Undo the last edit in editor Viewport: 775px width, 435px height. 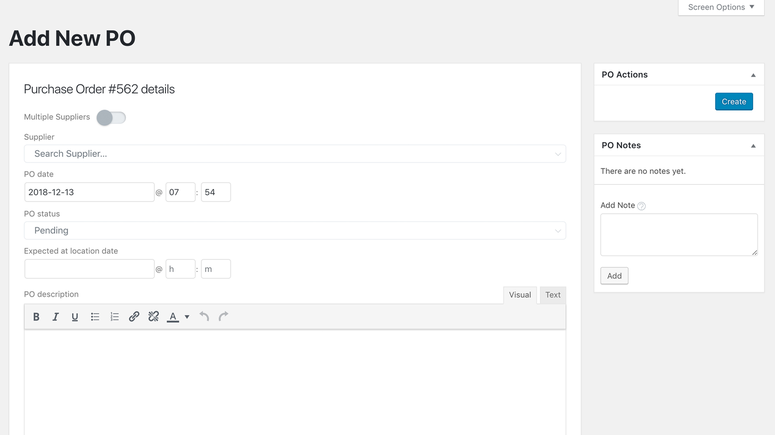point(204,317)
